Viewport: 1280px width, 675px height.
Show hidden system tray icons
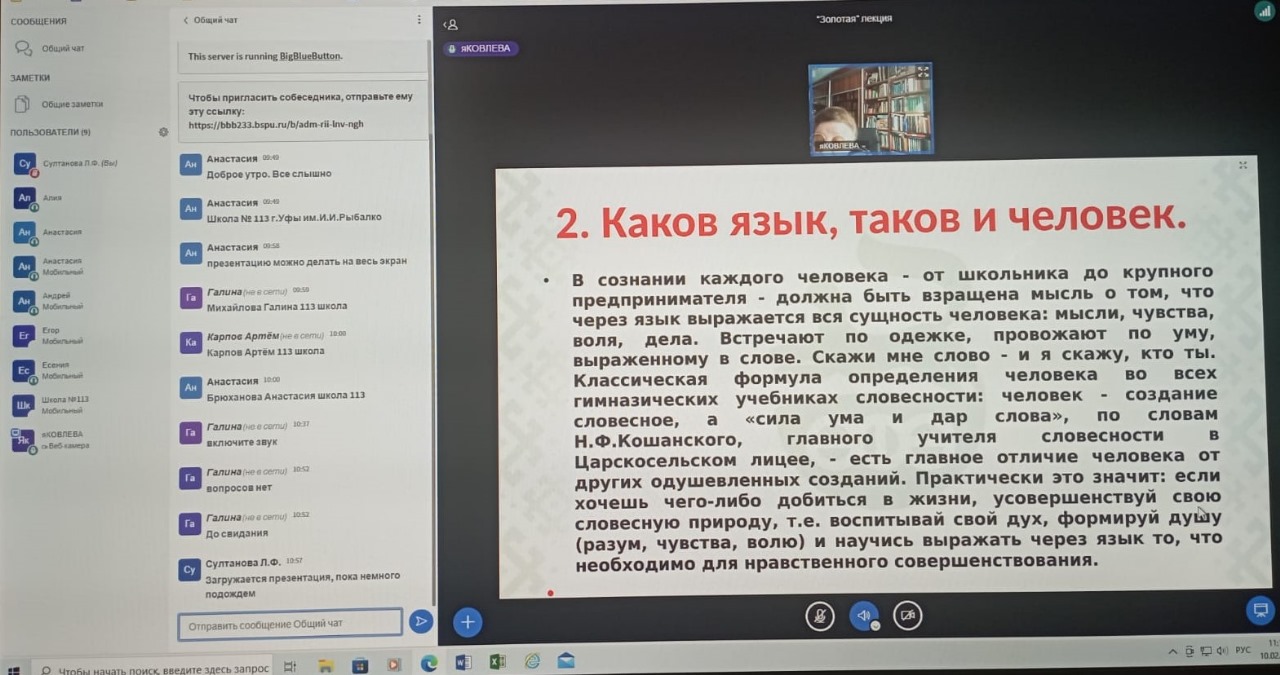point(1173,652)
